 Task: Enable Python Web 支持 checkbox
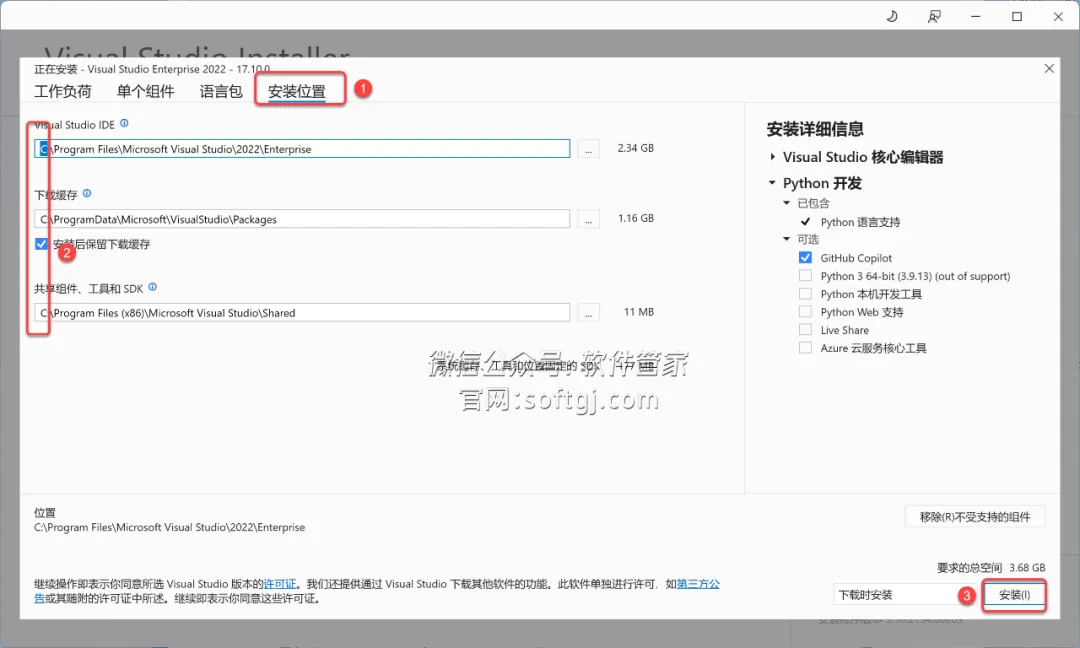point(805,311)
